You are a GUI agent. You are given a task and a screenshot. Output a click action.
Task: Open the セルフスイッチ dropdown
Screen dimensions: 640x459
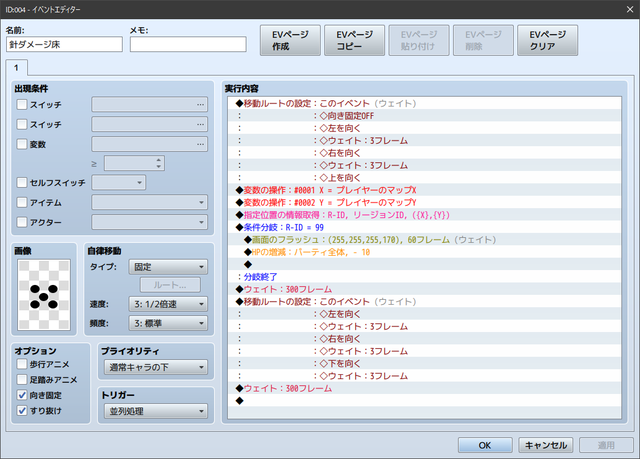118,182
